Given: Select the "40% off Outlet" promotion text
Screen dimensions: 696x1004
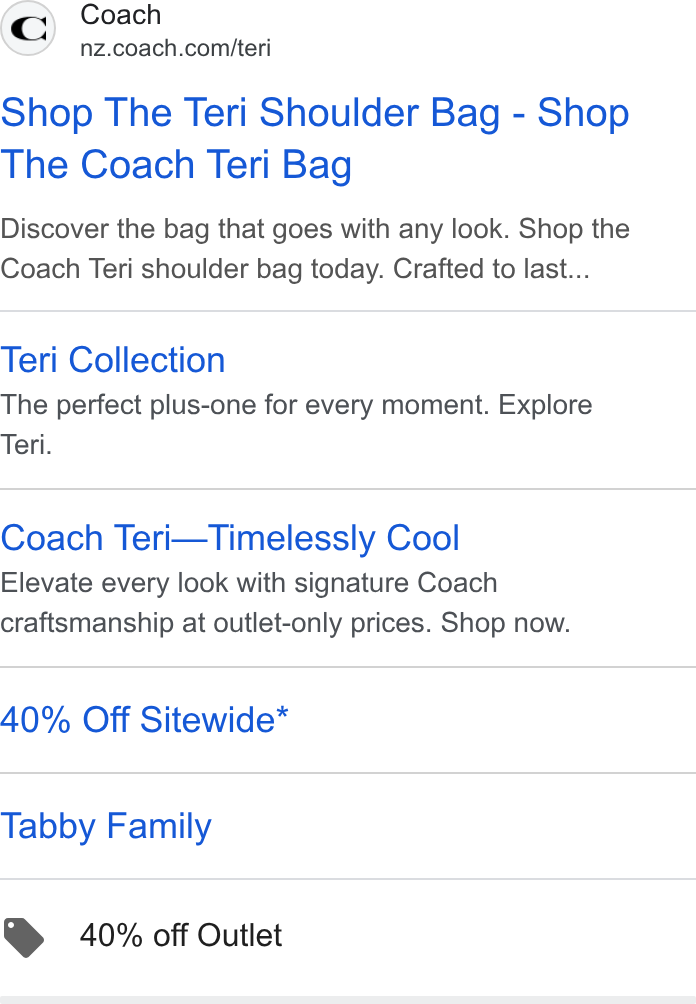Looking at the screenshot, I should [x=181, y=935].
